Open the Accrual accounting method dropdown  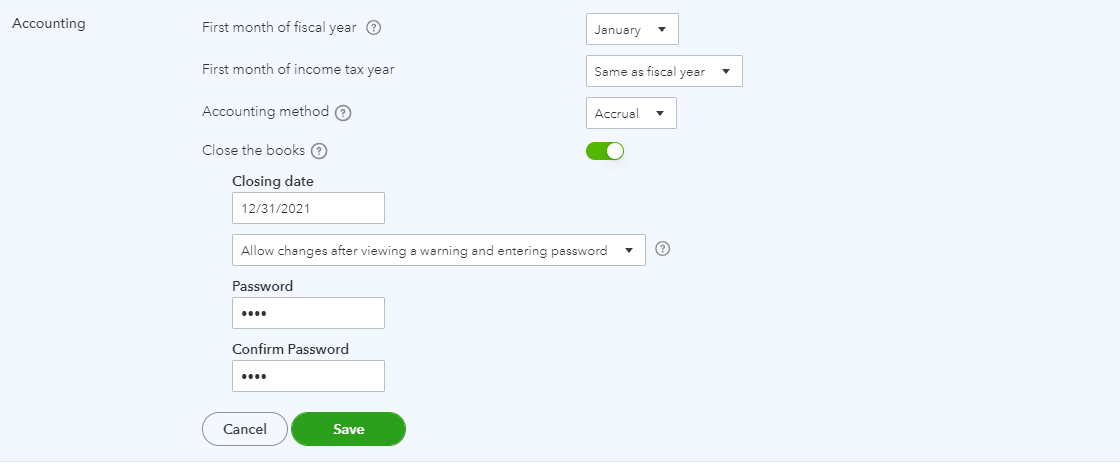(631, 114)
